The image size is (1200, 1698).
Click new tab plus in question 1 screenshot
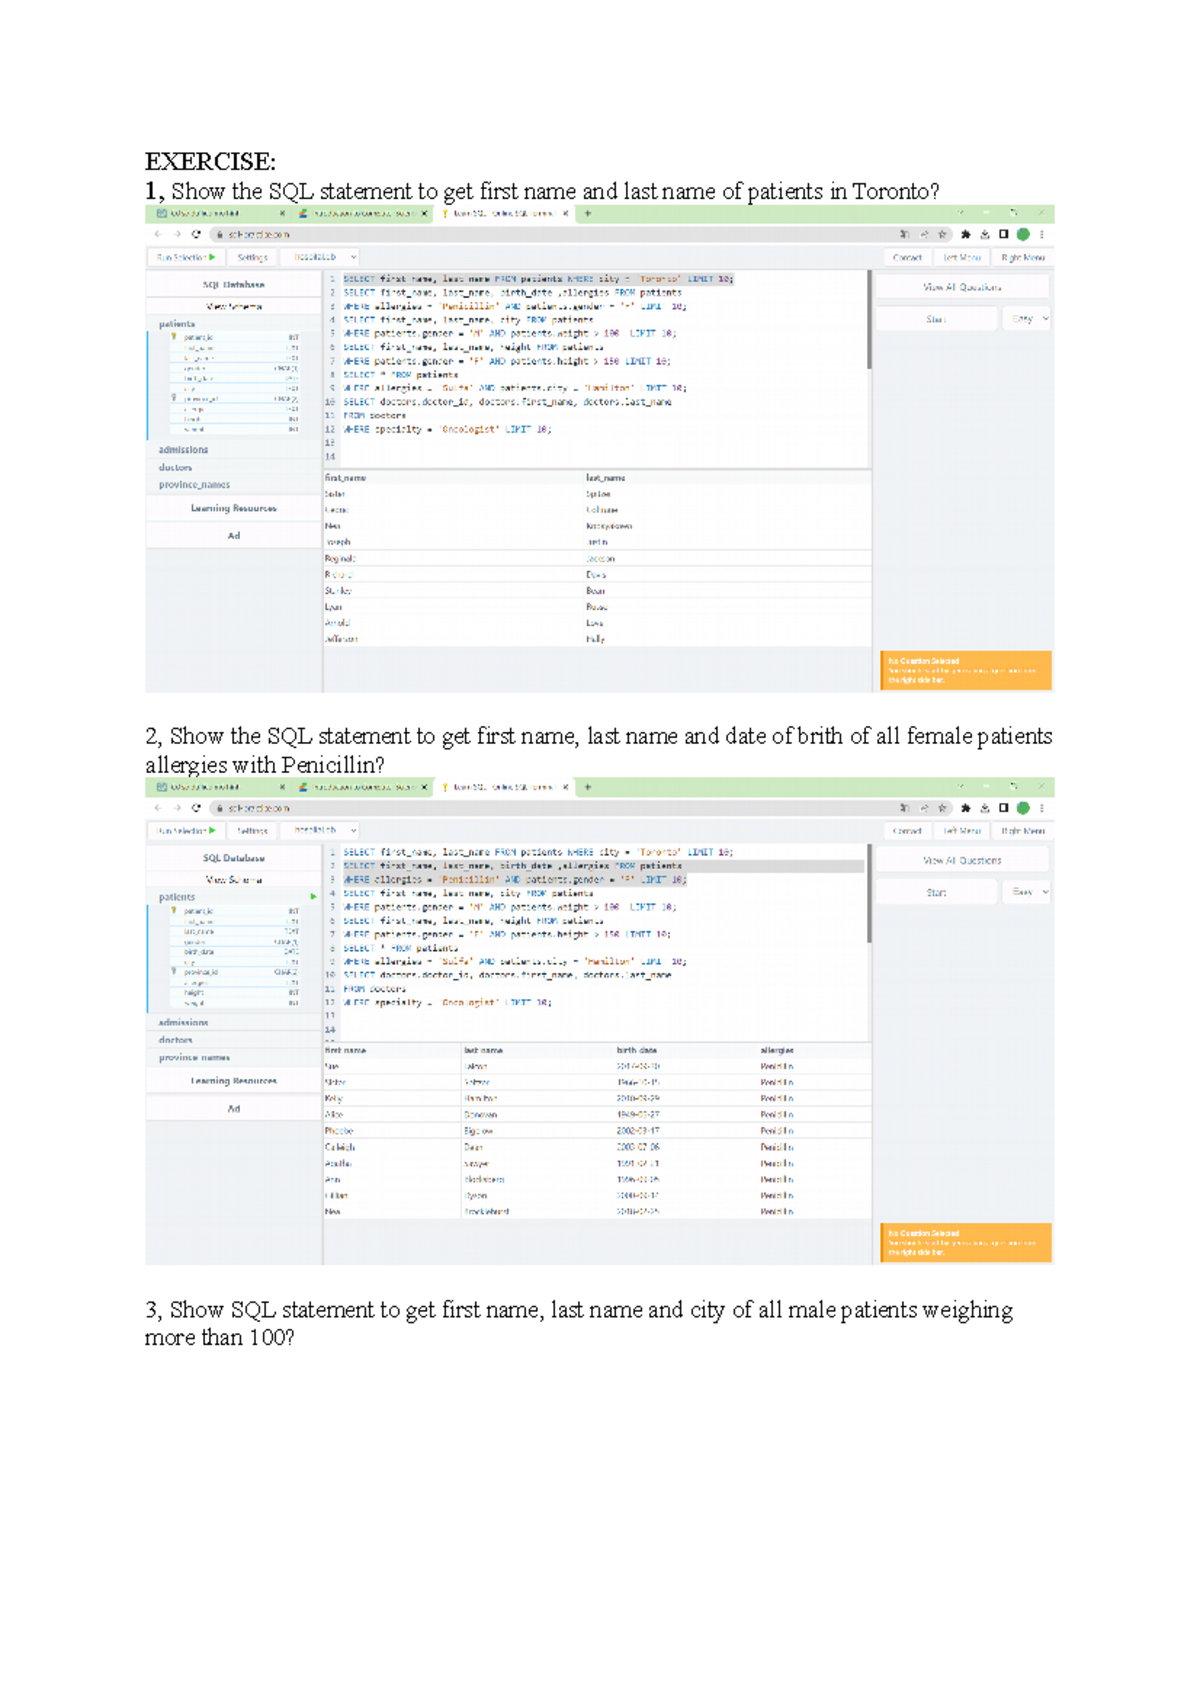(x=588, y=213)
